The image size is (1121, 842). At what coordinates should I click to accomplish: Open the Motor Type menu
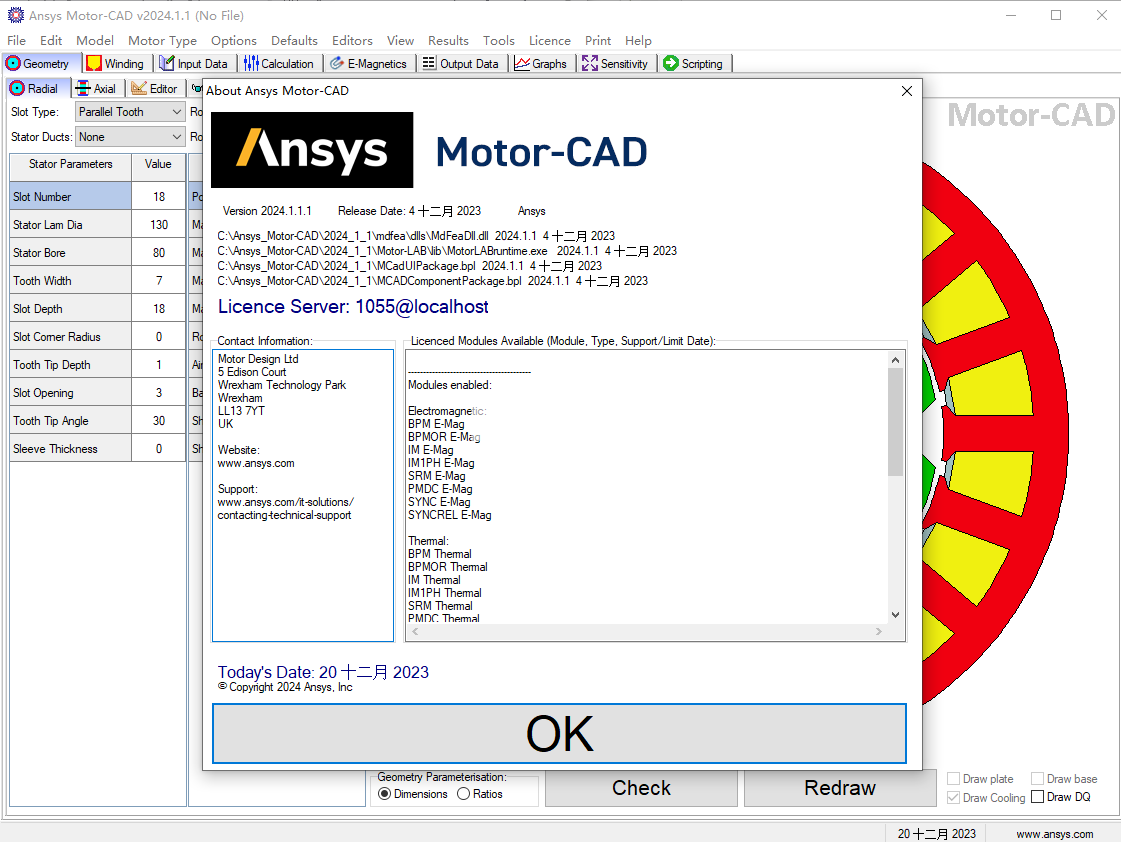[162, 41]
